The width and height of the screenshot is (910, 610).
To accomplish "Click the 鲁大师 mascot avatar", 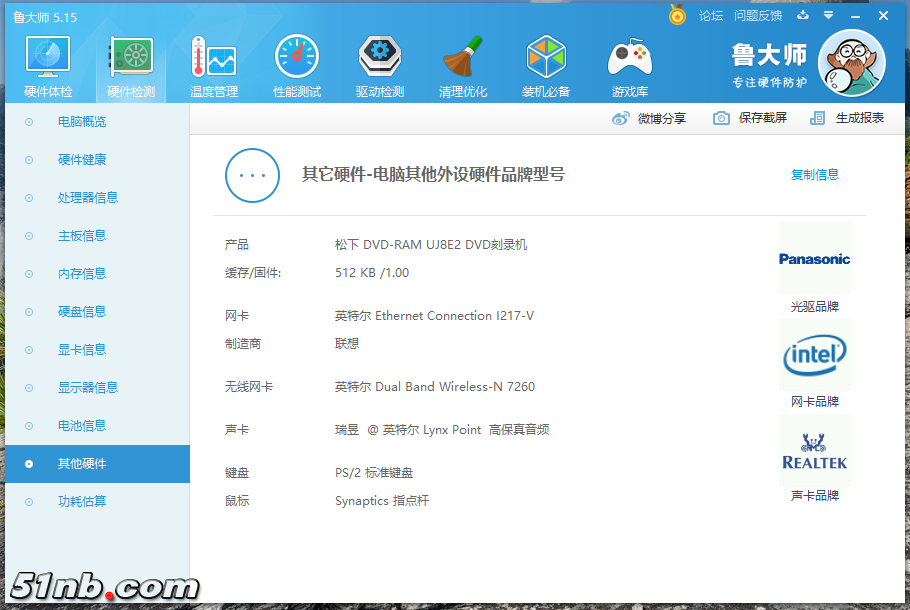I will coord(851,64).
